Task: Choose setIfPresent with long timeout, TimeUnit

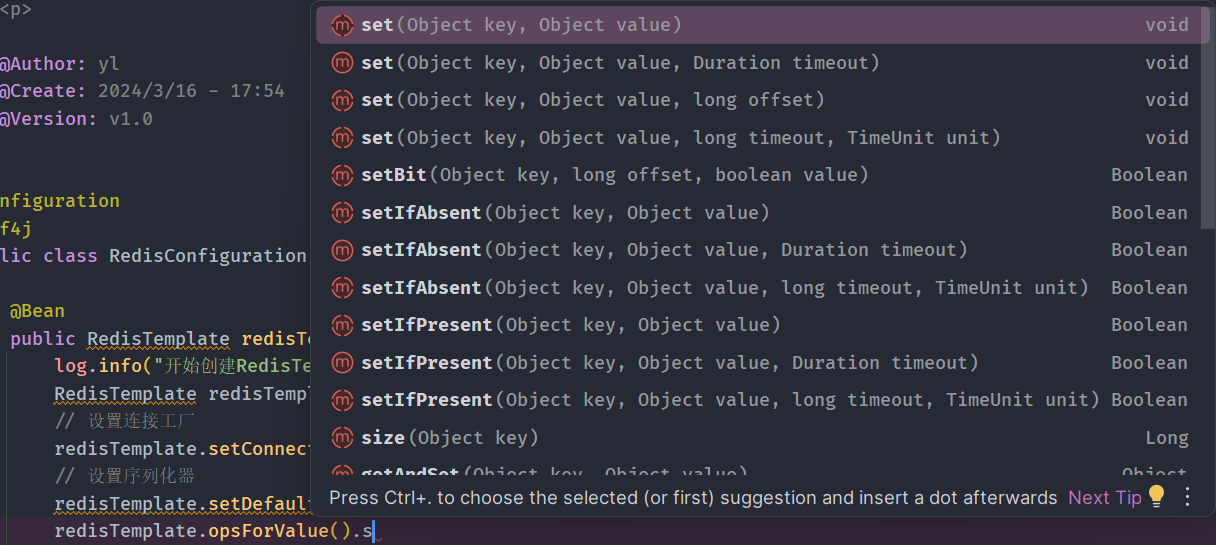Action: [x=730, y=400]
